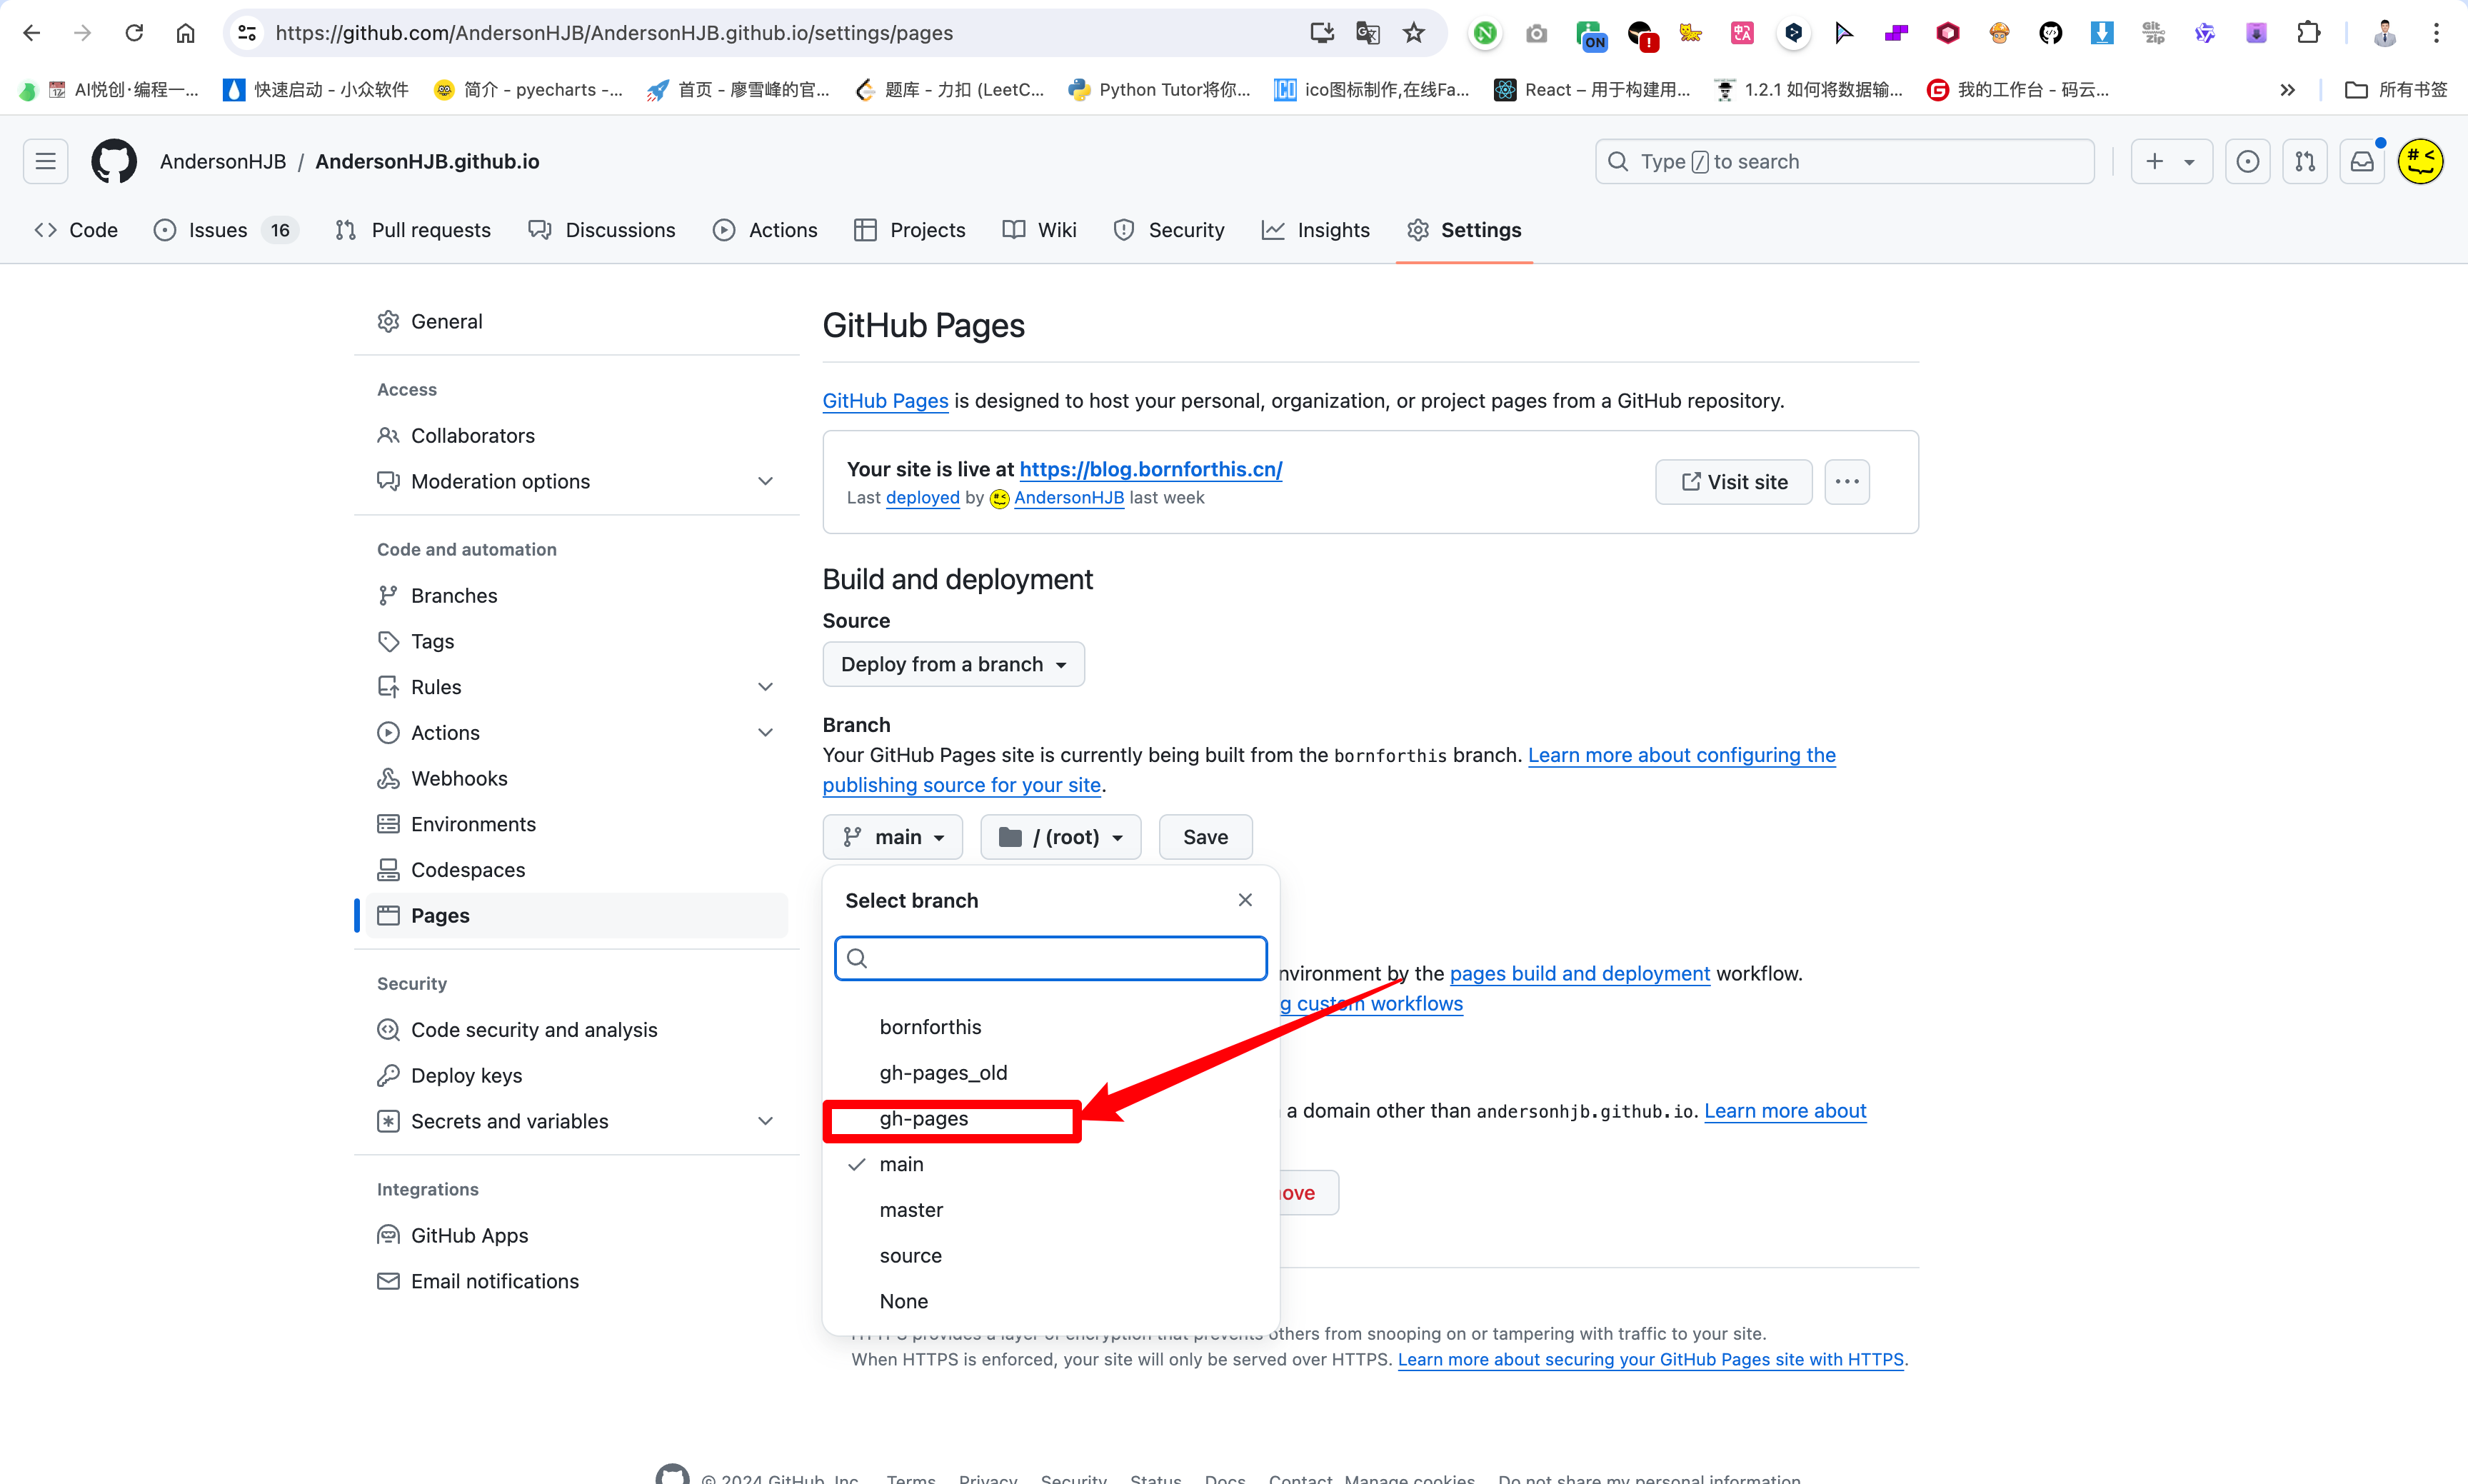
Task: Click the translate page icon in address bar
Action: tap(1367, 33)
